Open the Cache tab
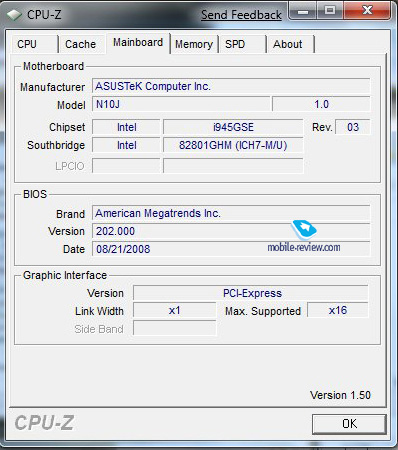398x450 pixels. 82,44
